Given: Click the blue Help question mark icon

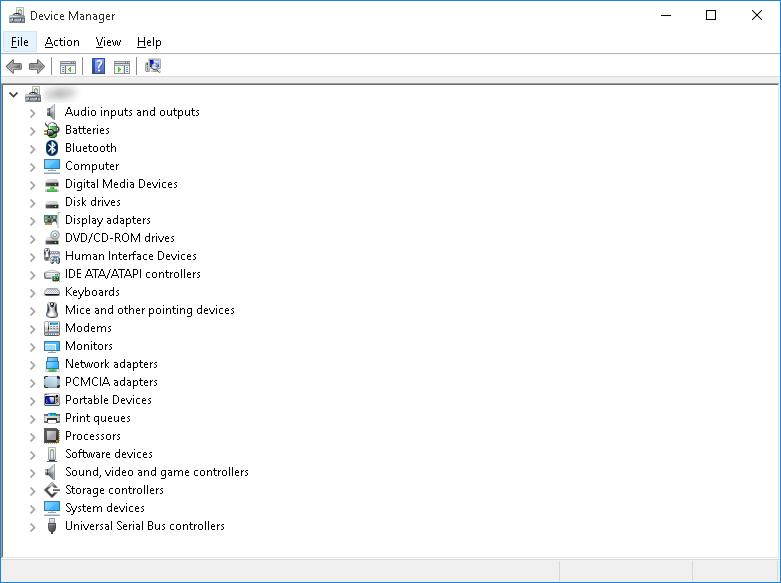Looking at the screenshot, I should point(98,67).
